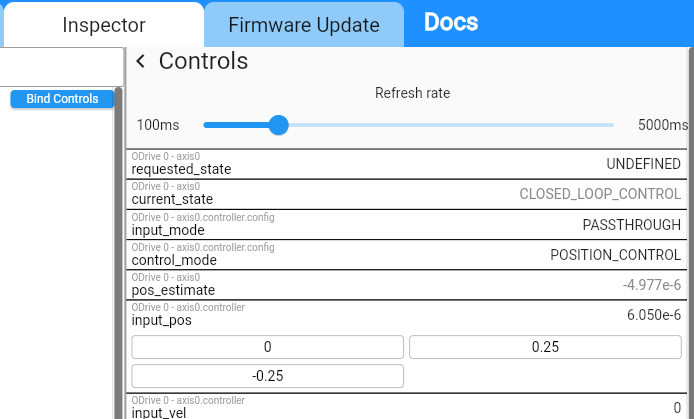Image resolution: width=694 pixels, height=419 pixels.
Task: Click the Bind Controls button
Action: pos(62,99)
